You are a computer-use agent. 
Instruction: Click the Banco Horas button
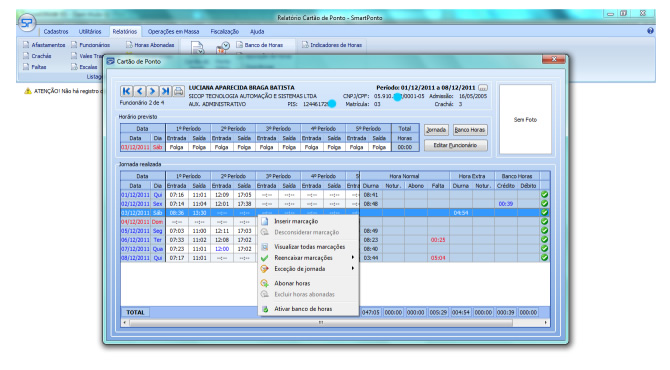470,130
